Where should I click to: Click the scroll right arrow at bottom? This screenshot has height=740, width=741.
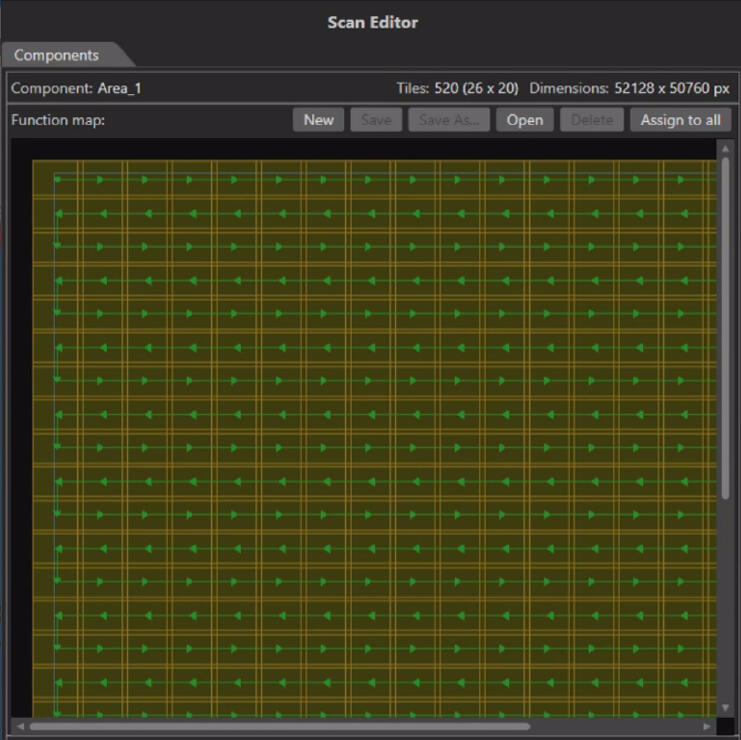[x=708, y=726]
